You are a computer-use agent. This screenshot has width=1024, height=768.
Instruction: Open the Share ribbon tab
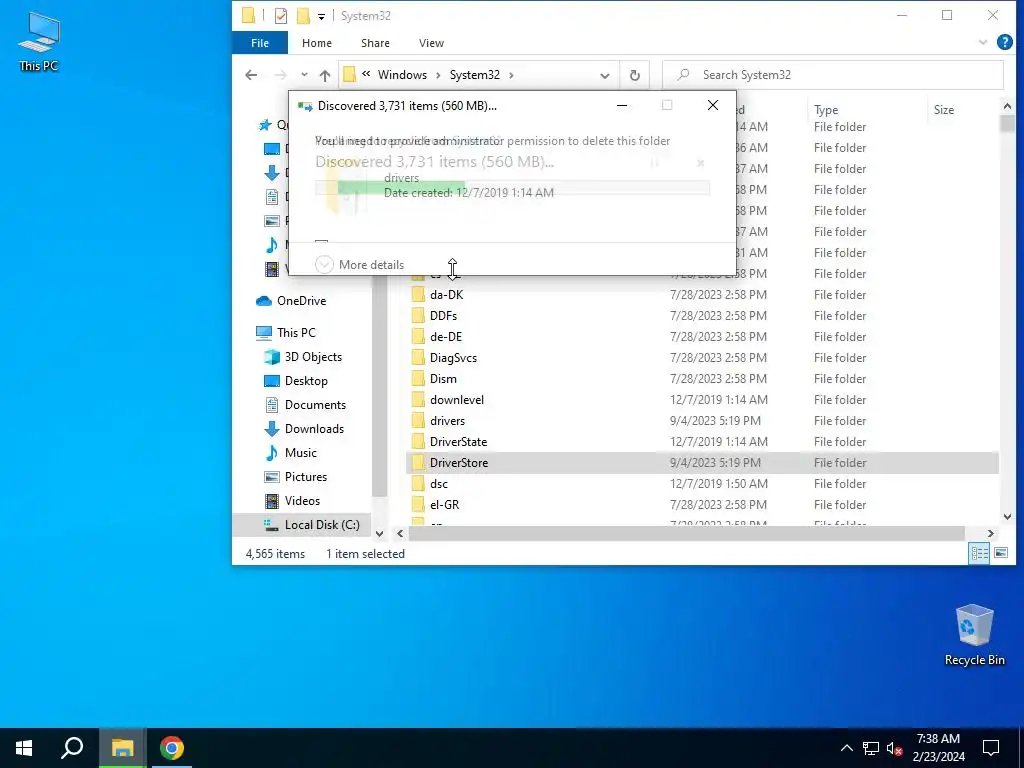(x=376, y=43)
